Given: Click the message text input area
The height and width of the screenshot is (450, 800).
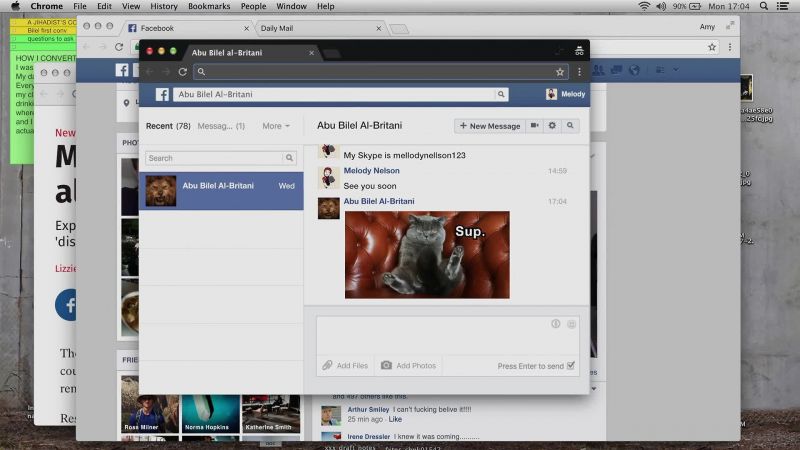Looking at the screenshot, I should (433, 335).
